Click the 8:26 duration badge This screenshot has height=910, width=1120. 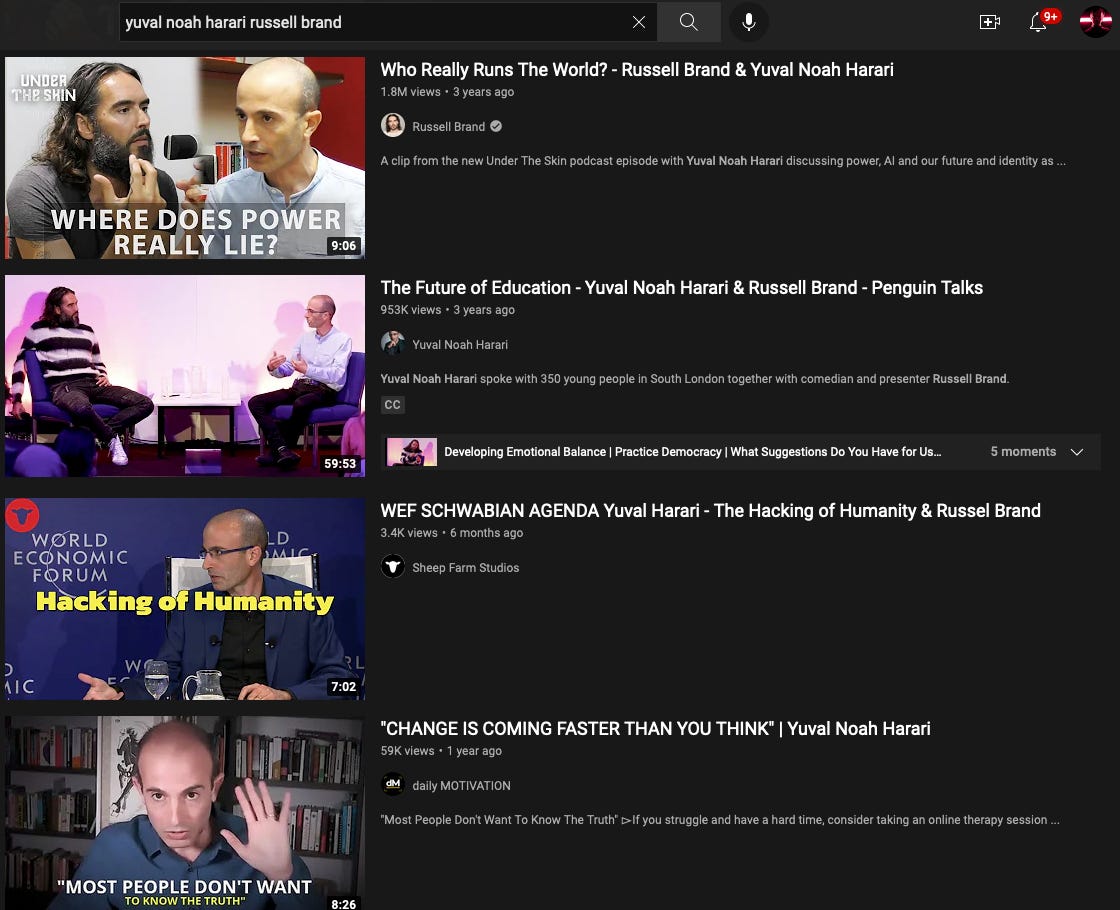click(x=344, y=904)
